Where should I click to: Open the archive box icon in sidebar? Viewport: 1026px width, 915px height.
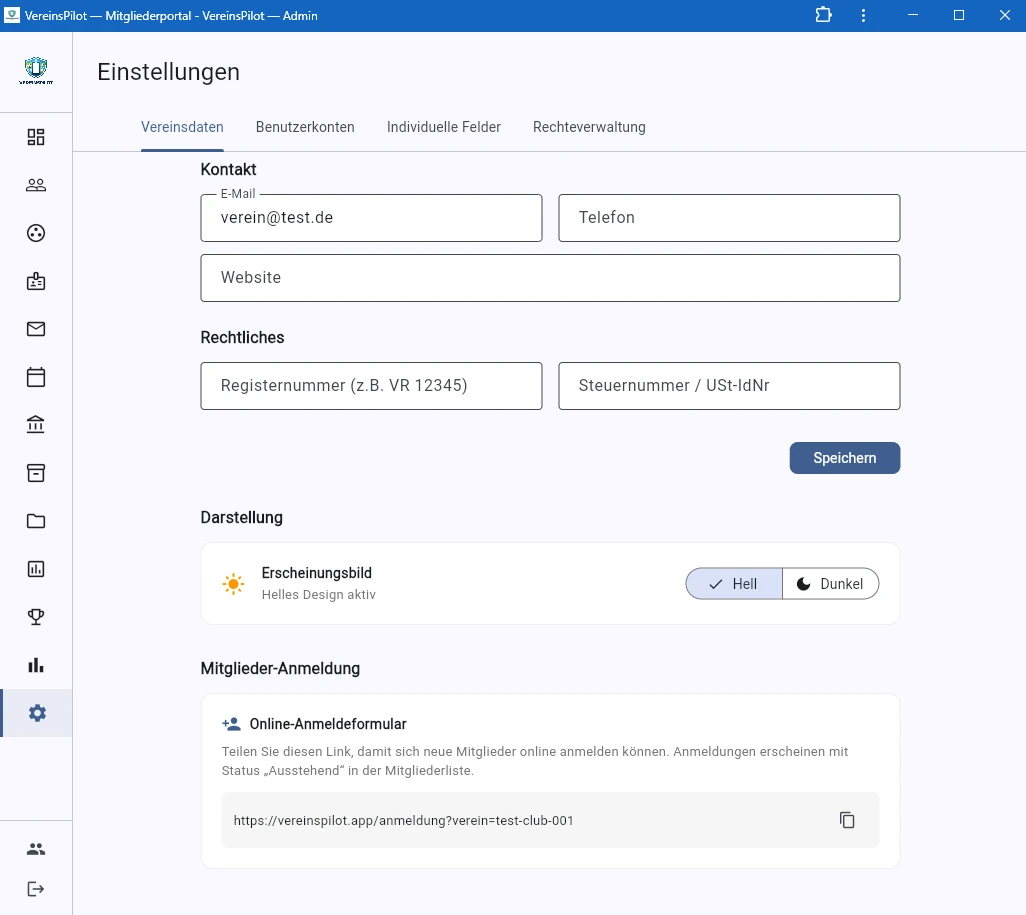pyautogui.click(x=36, y=472)
